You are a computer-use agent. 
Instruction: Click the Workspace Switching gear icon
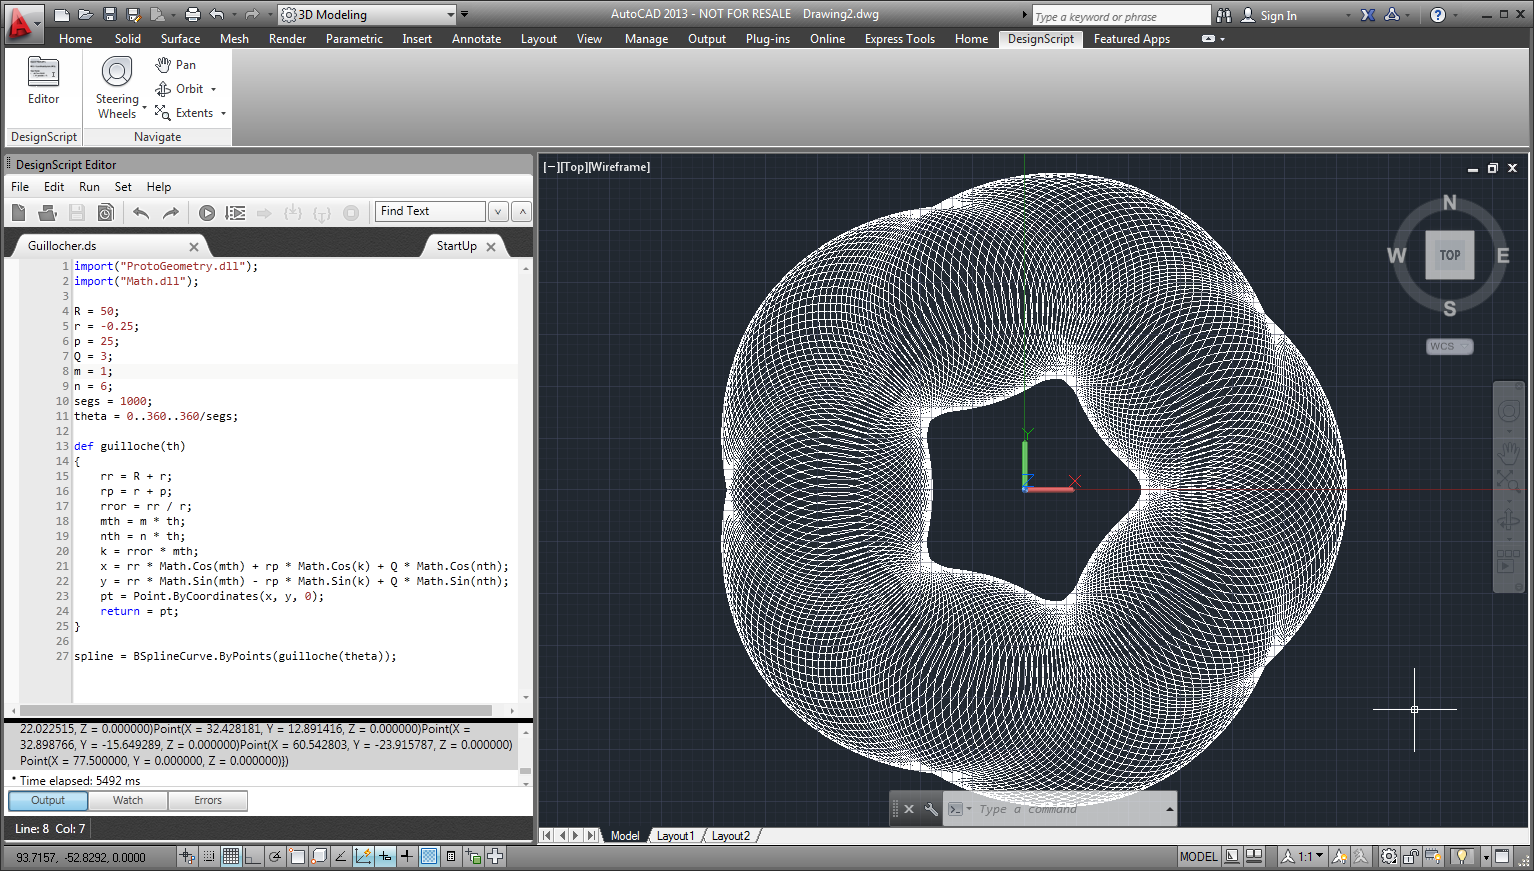point(1389,856)
